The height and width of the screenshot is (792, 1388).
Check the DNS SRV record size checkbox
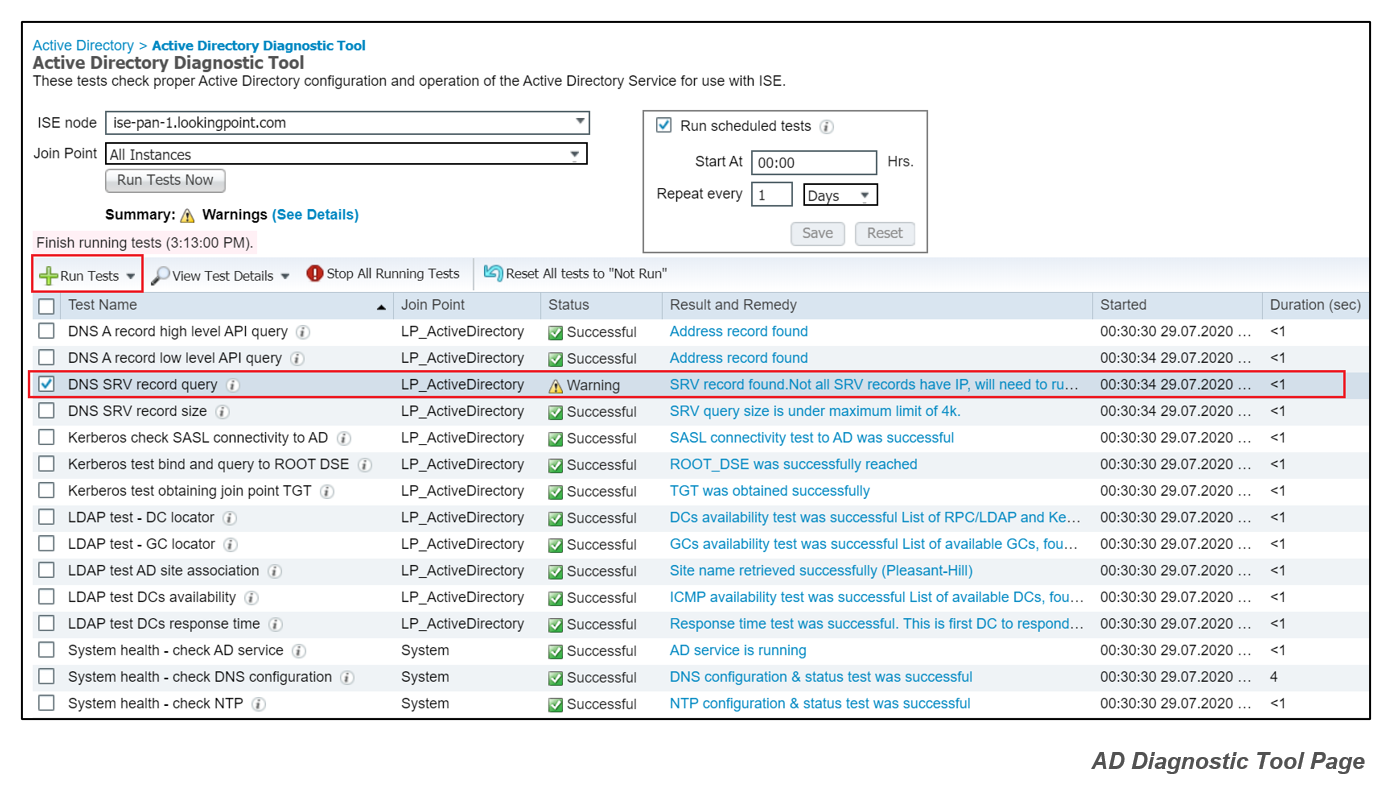point(46,411)
